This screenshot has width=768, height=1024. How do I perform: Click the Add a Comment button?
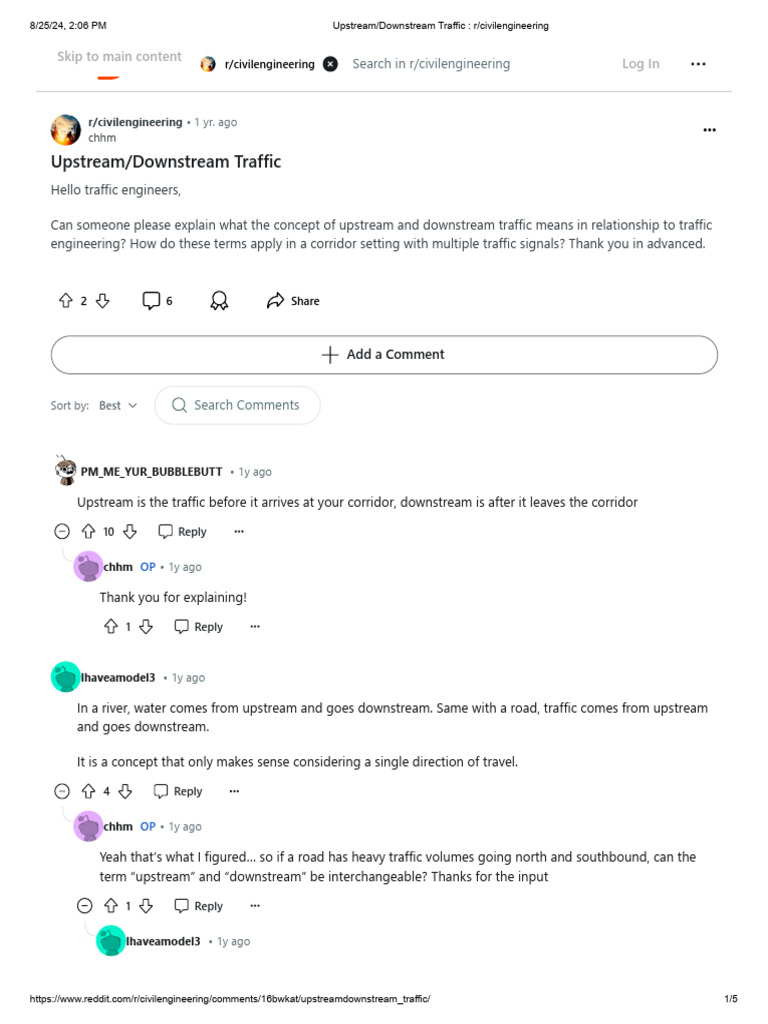tap(384, 355)
